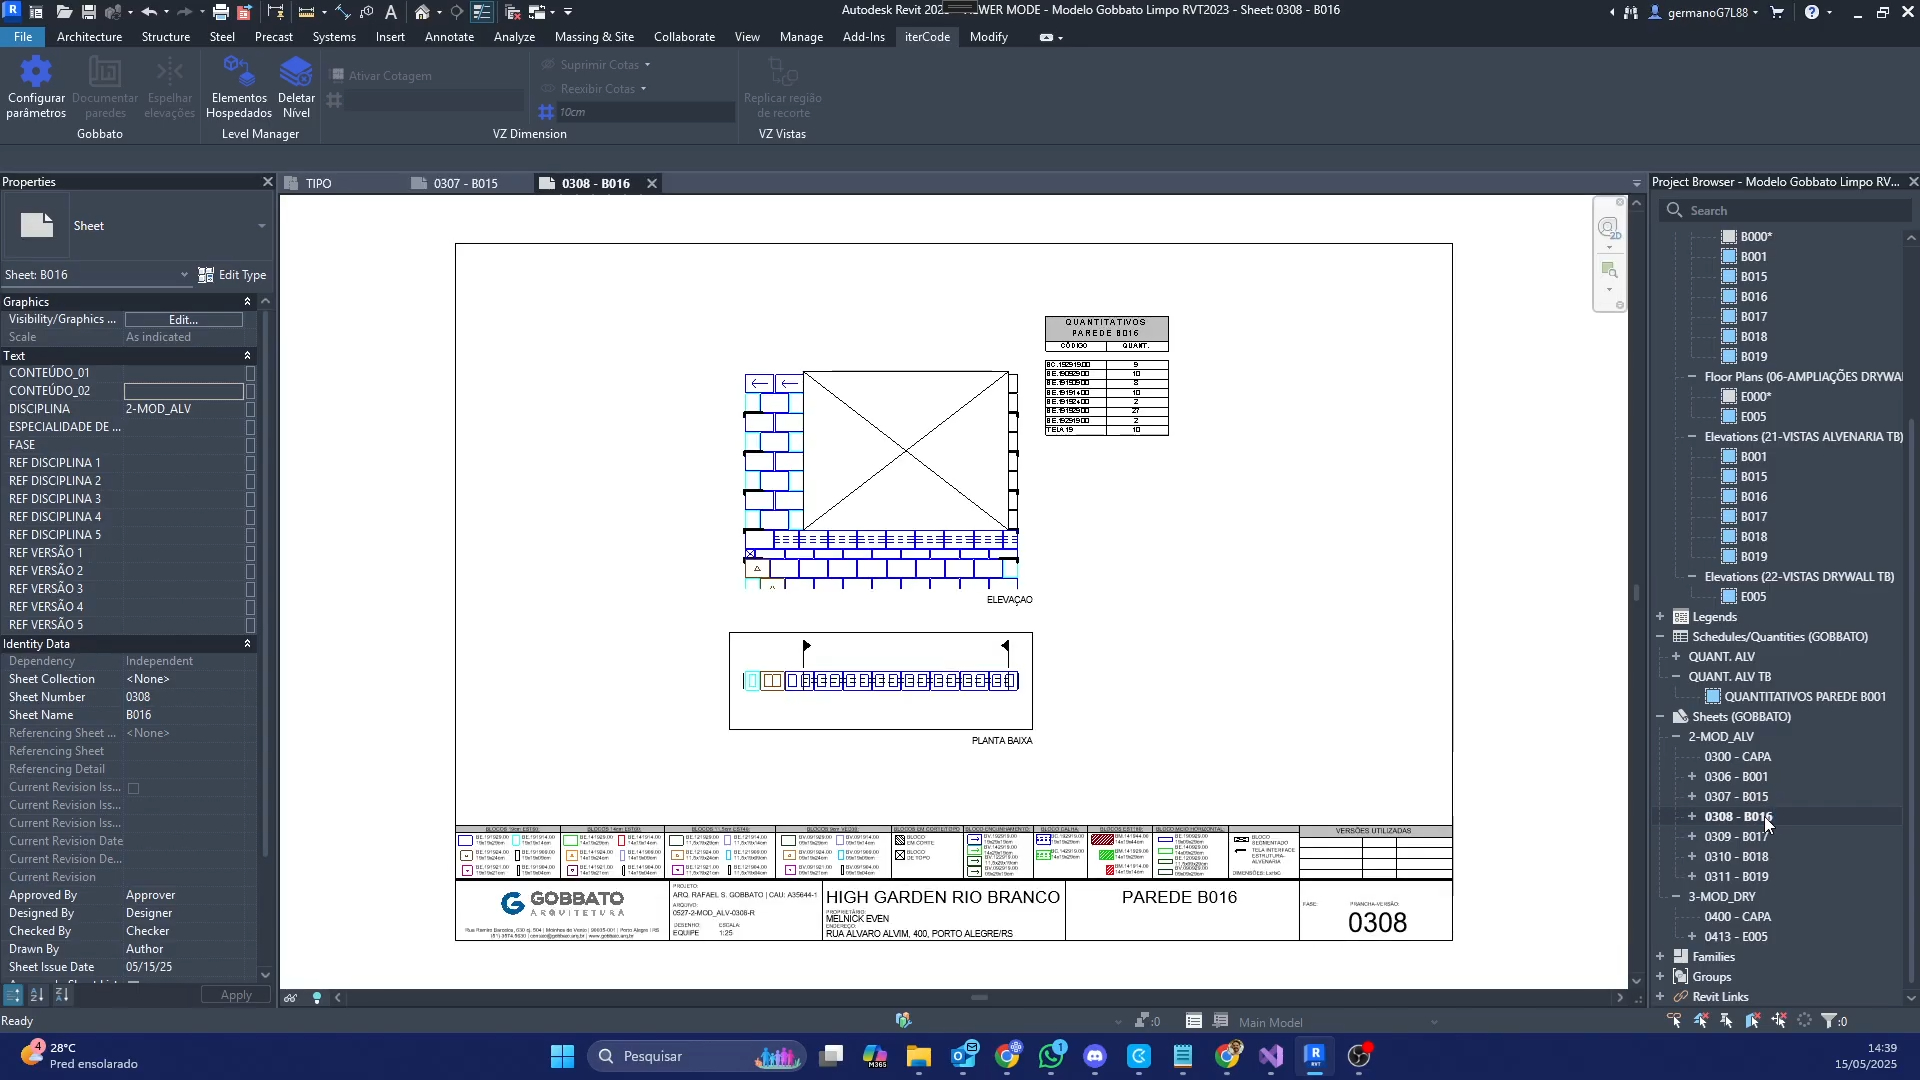Toggle the Current Revision Issued checkbox
This screenshot has width=1920, height=1080.
click(133, 788)
